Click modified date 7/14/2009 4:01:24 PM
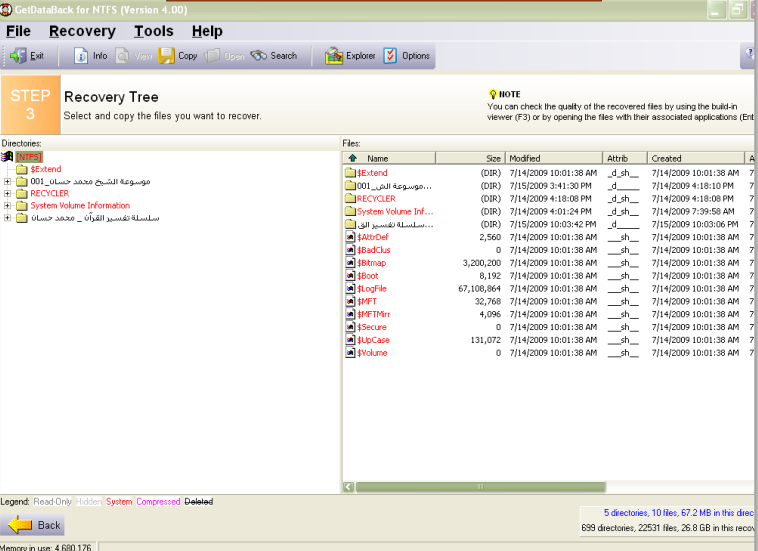Image resolution: width=758 pixels, height=551 pixels. point(550,211)
